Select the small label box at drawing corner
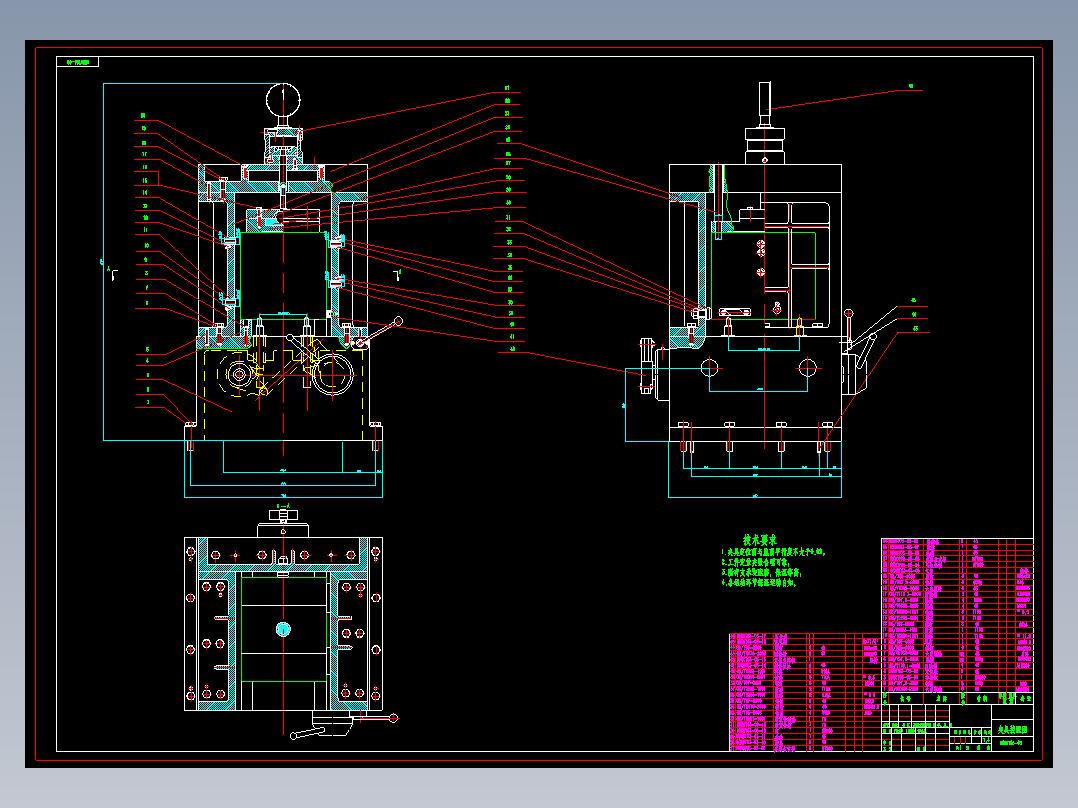Viewport: 1078px width, 808px height. [x=78, y=62]
